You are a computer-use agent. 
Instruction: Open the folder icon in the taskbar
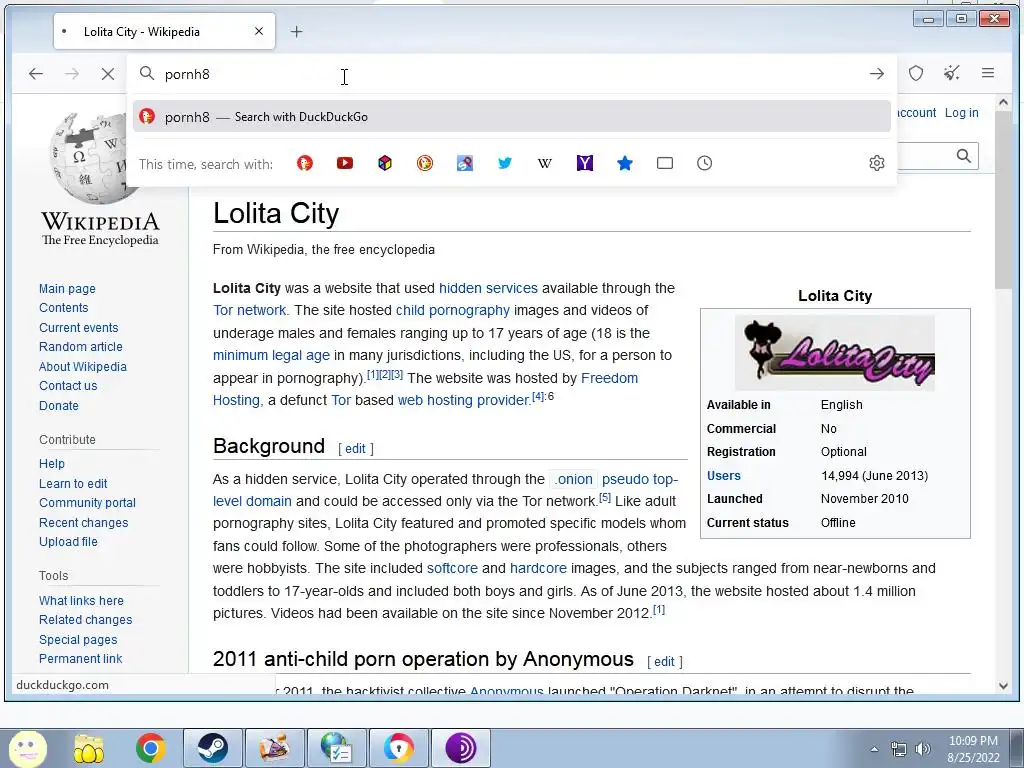pos(89,748)
